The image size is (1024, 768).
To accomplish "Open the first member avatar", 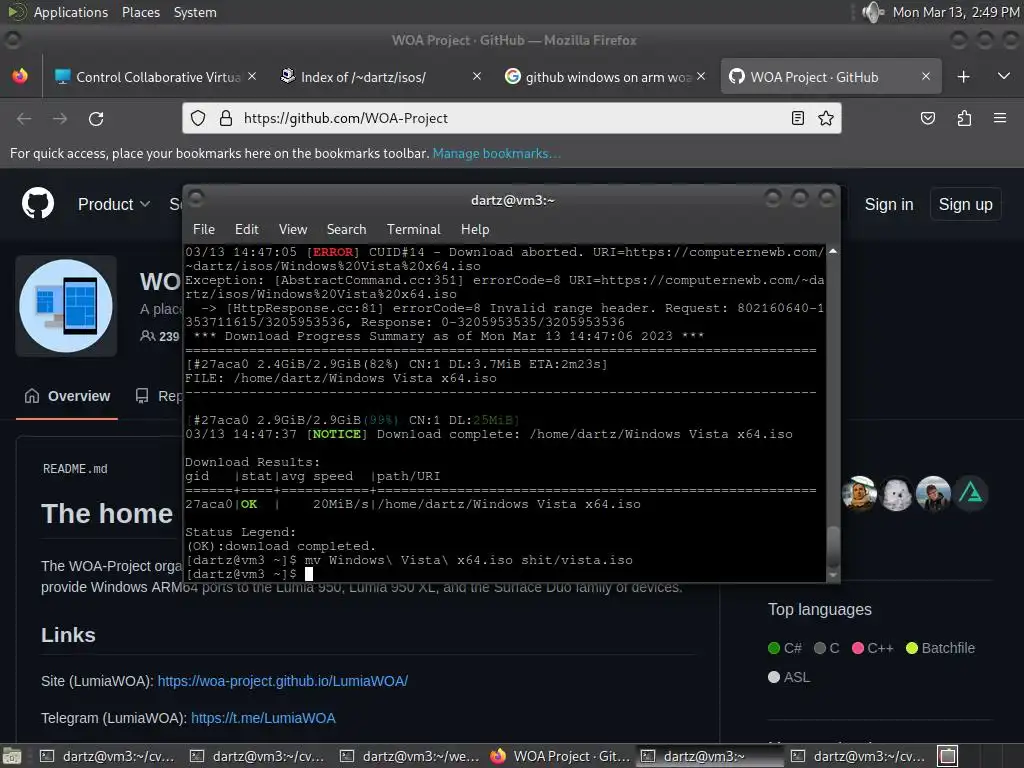I will coord(859,494).
